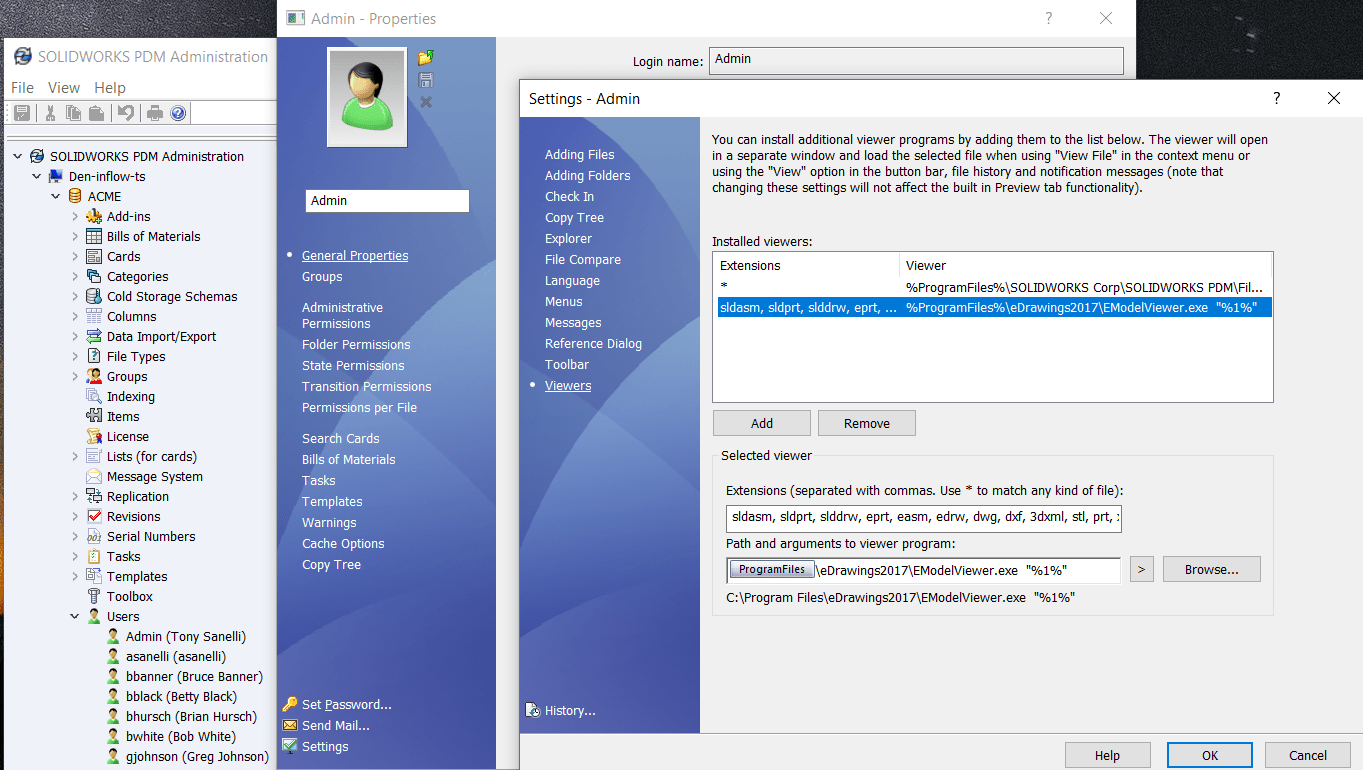Click the Print toolbar icon
This screenshot has height=770, width=1363.
point(154,113)
